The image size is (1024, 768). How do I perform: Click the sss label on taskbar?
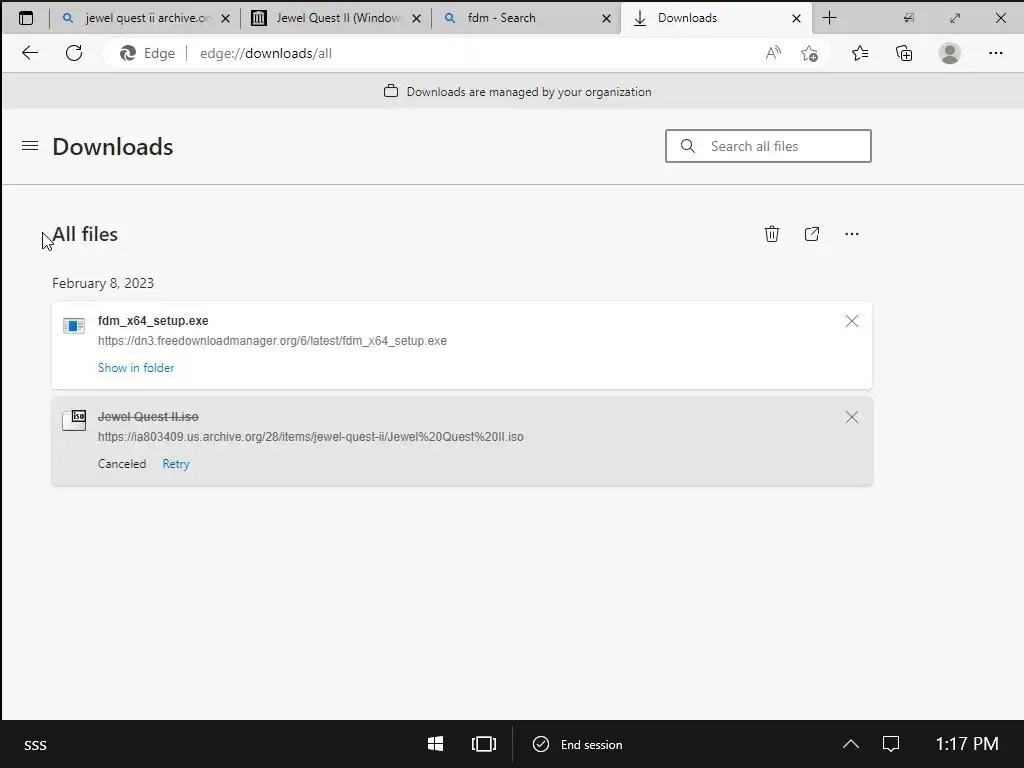(x=35, y=745)
